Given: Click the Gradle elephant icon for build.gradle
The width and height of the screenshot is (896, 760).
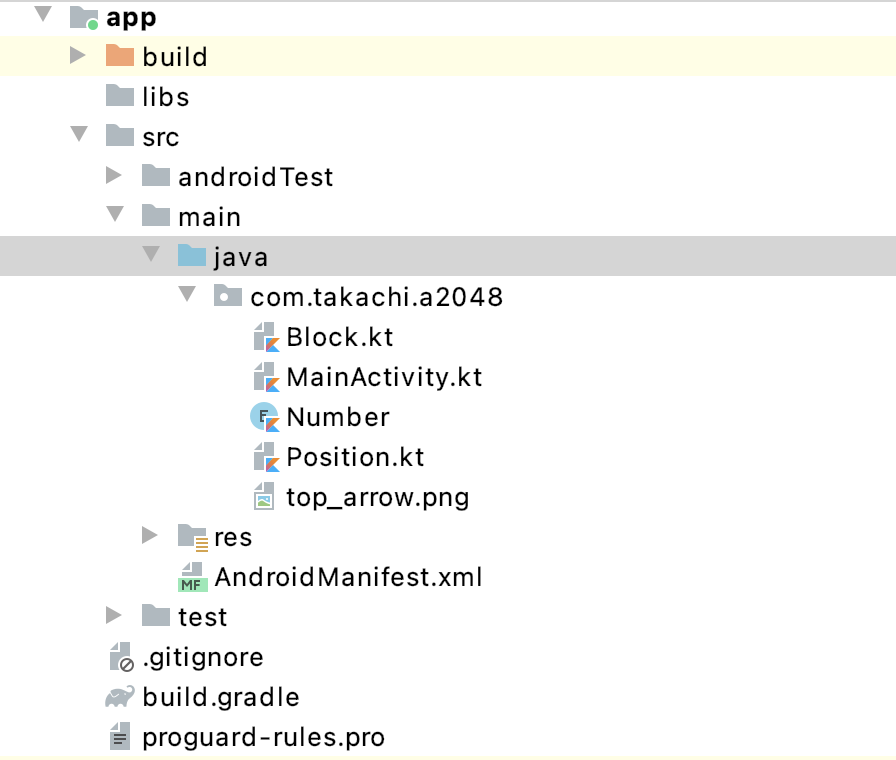Looking at the screenshot, I should [120, 697].
